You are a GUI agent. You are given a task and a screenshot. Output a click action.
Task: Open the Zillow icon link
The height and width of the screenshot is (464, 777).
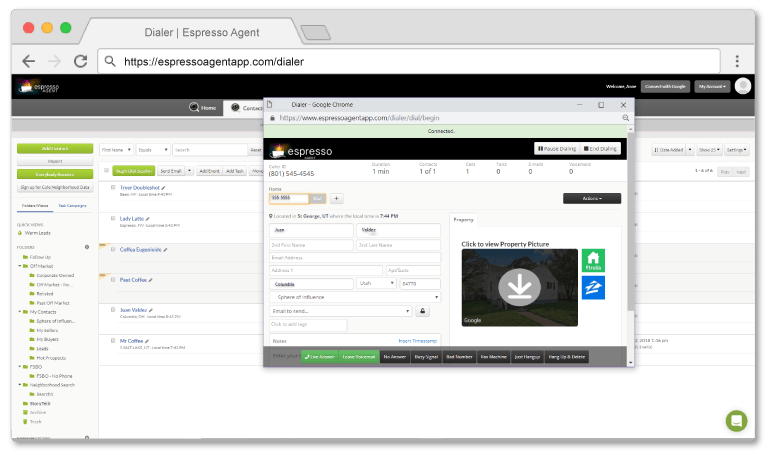click(x=593, y=288)
